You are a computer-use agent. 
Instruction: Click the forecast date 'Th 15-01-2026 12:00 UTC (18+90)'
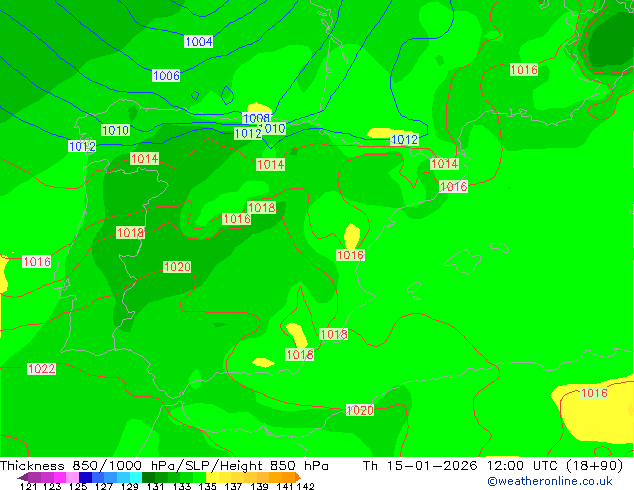click(493, 466)
